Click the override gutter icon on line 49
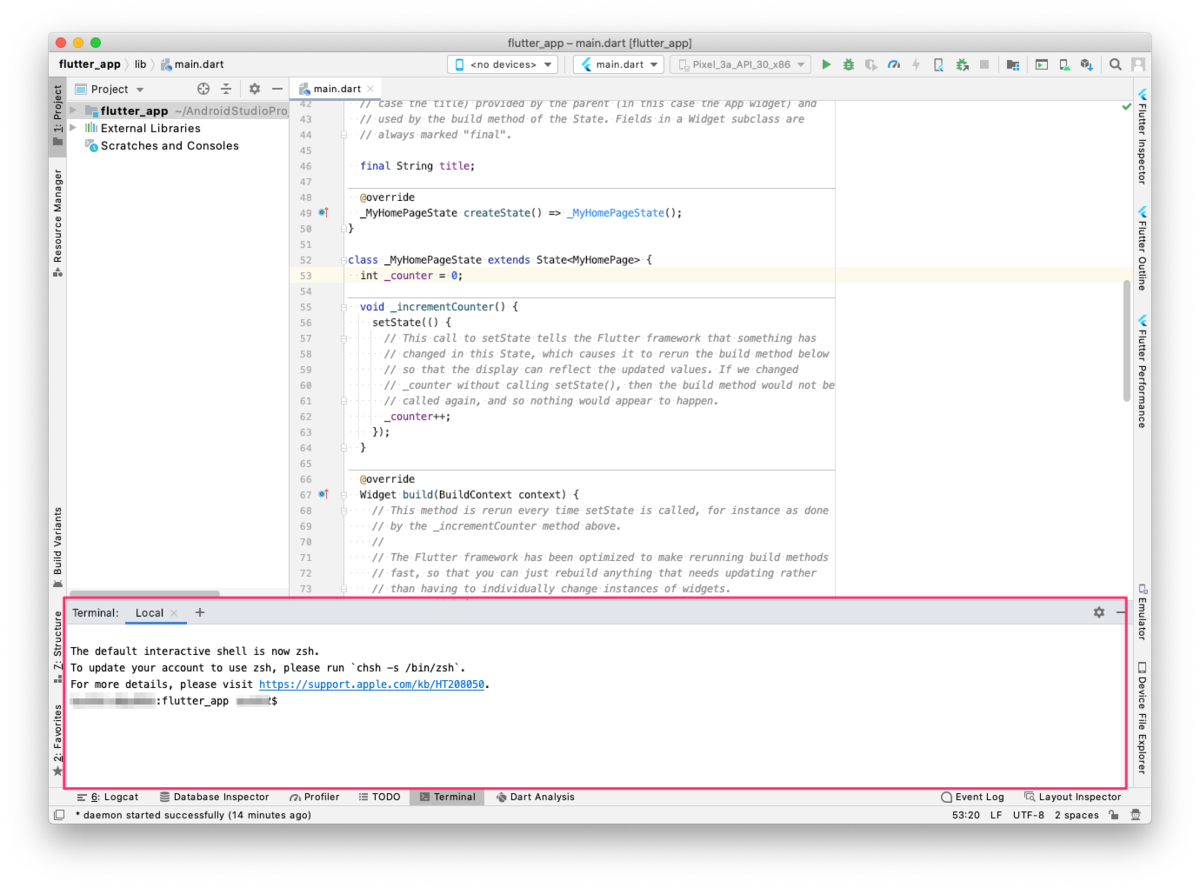This screenshot has width=1200, height=888. (323, 213)
